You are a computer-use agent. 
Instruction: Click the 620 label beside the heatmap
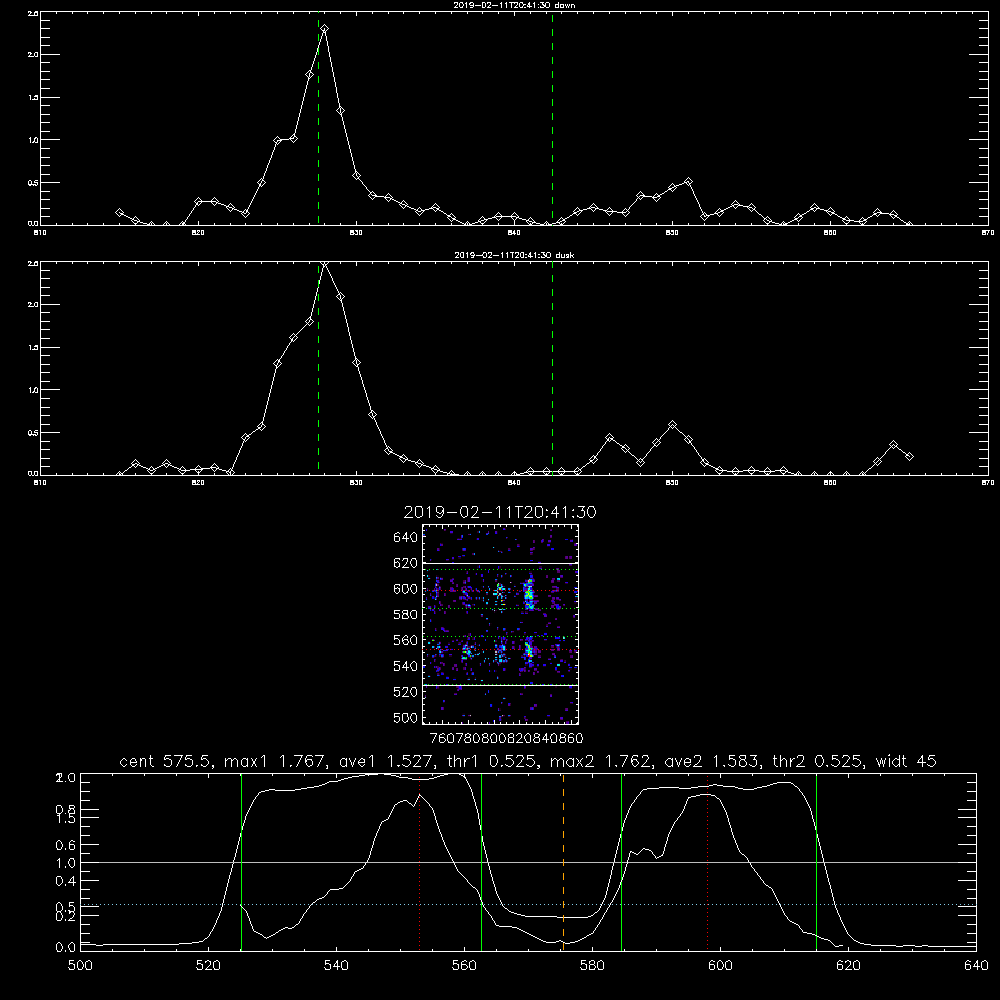coord(406,563)
